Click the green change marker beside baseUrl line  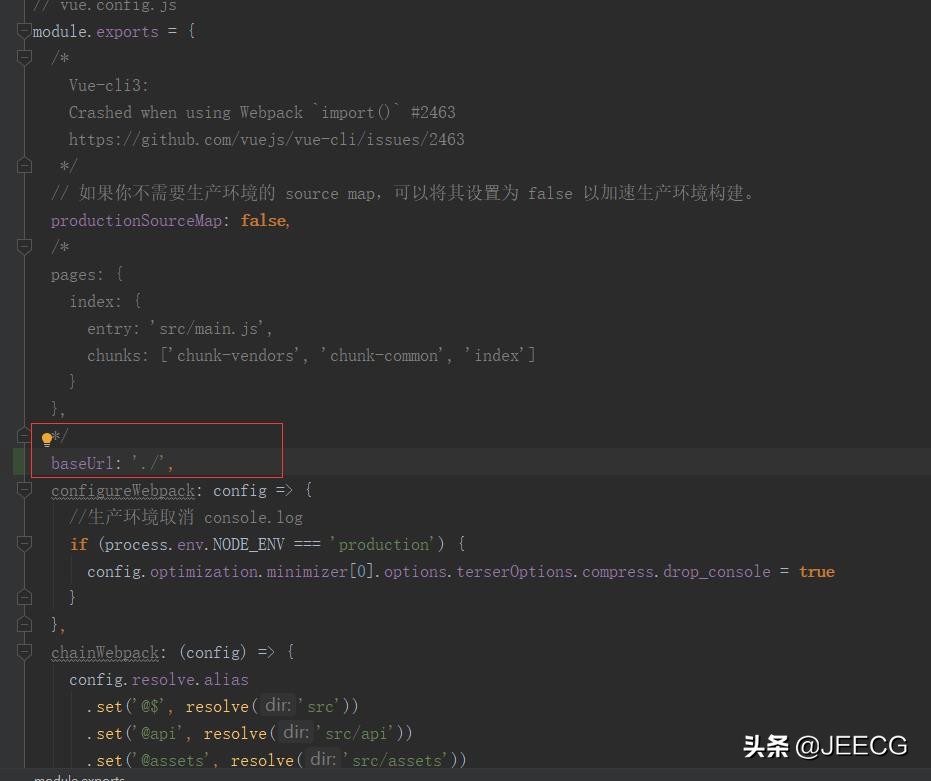(18, 462)
